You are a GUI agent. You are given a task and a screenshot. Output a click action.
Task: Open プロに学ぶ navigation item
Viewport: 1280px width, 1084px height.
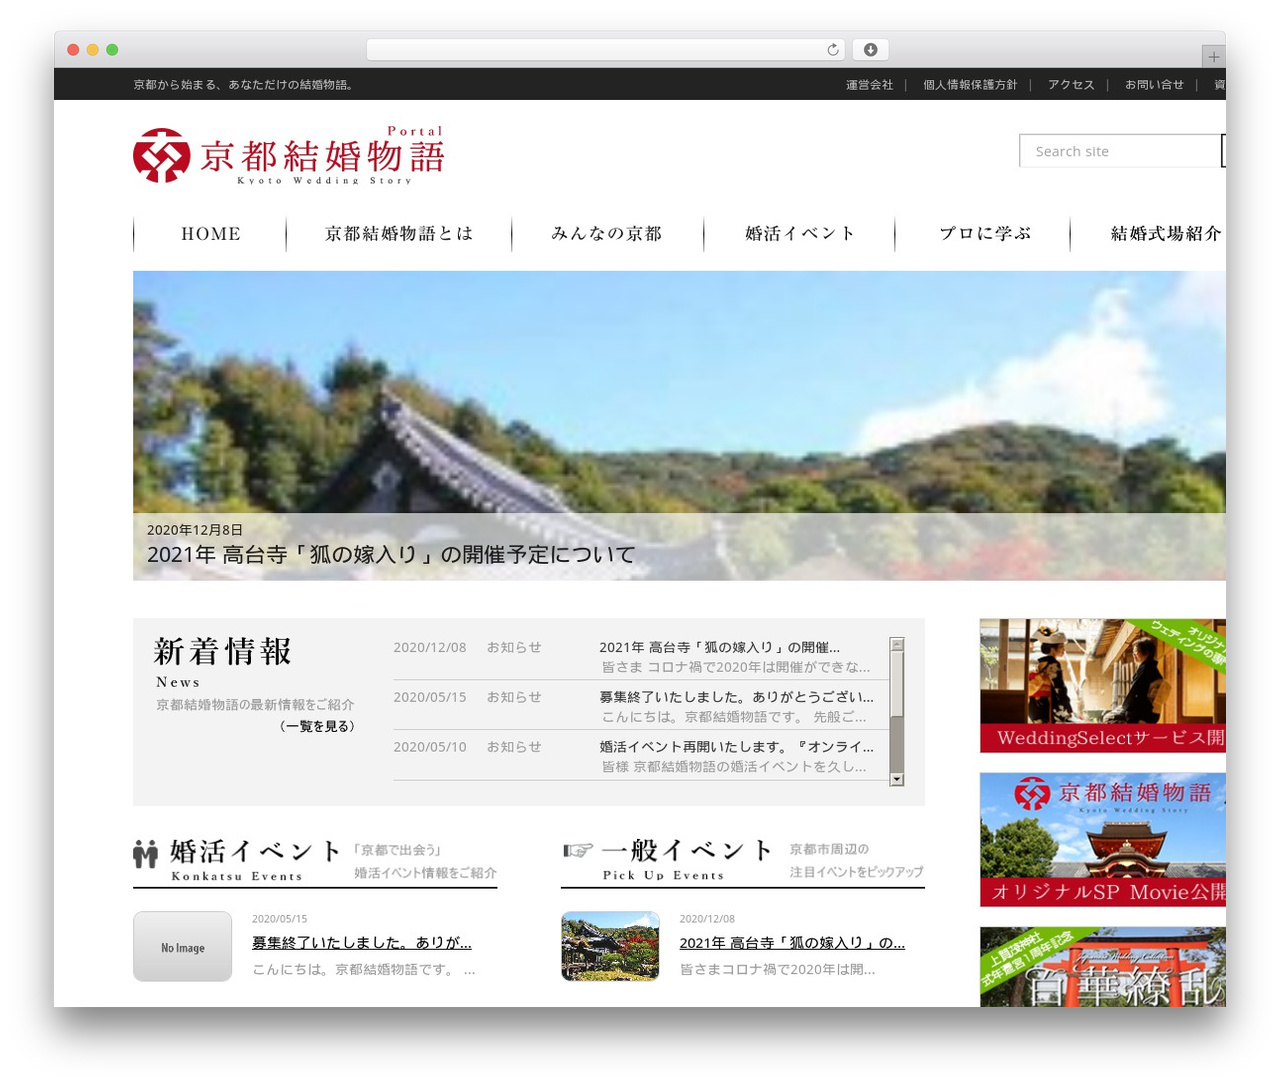coord(984,234)
